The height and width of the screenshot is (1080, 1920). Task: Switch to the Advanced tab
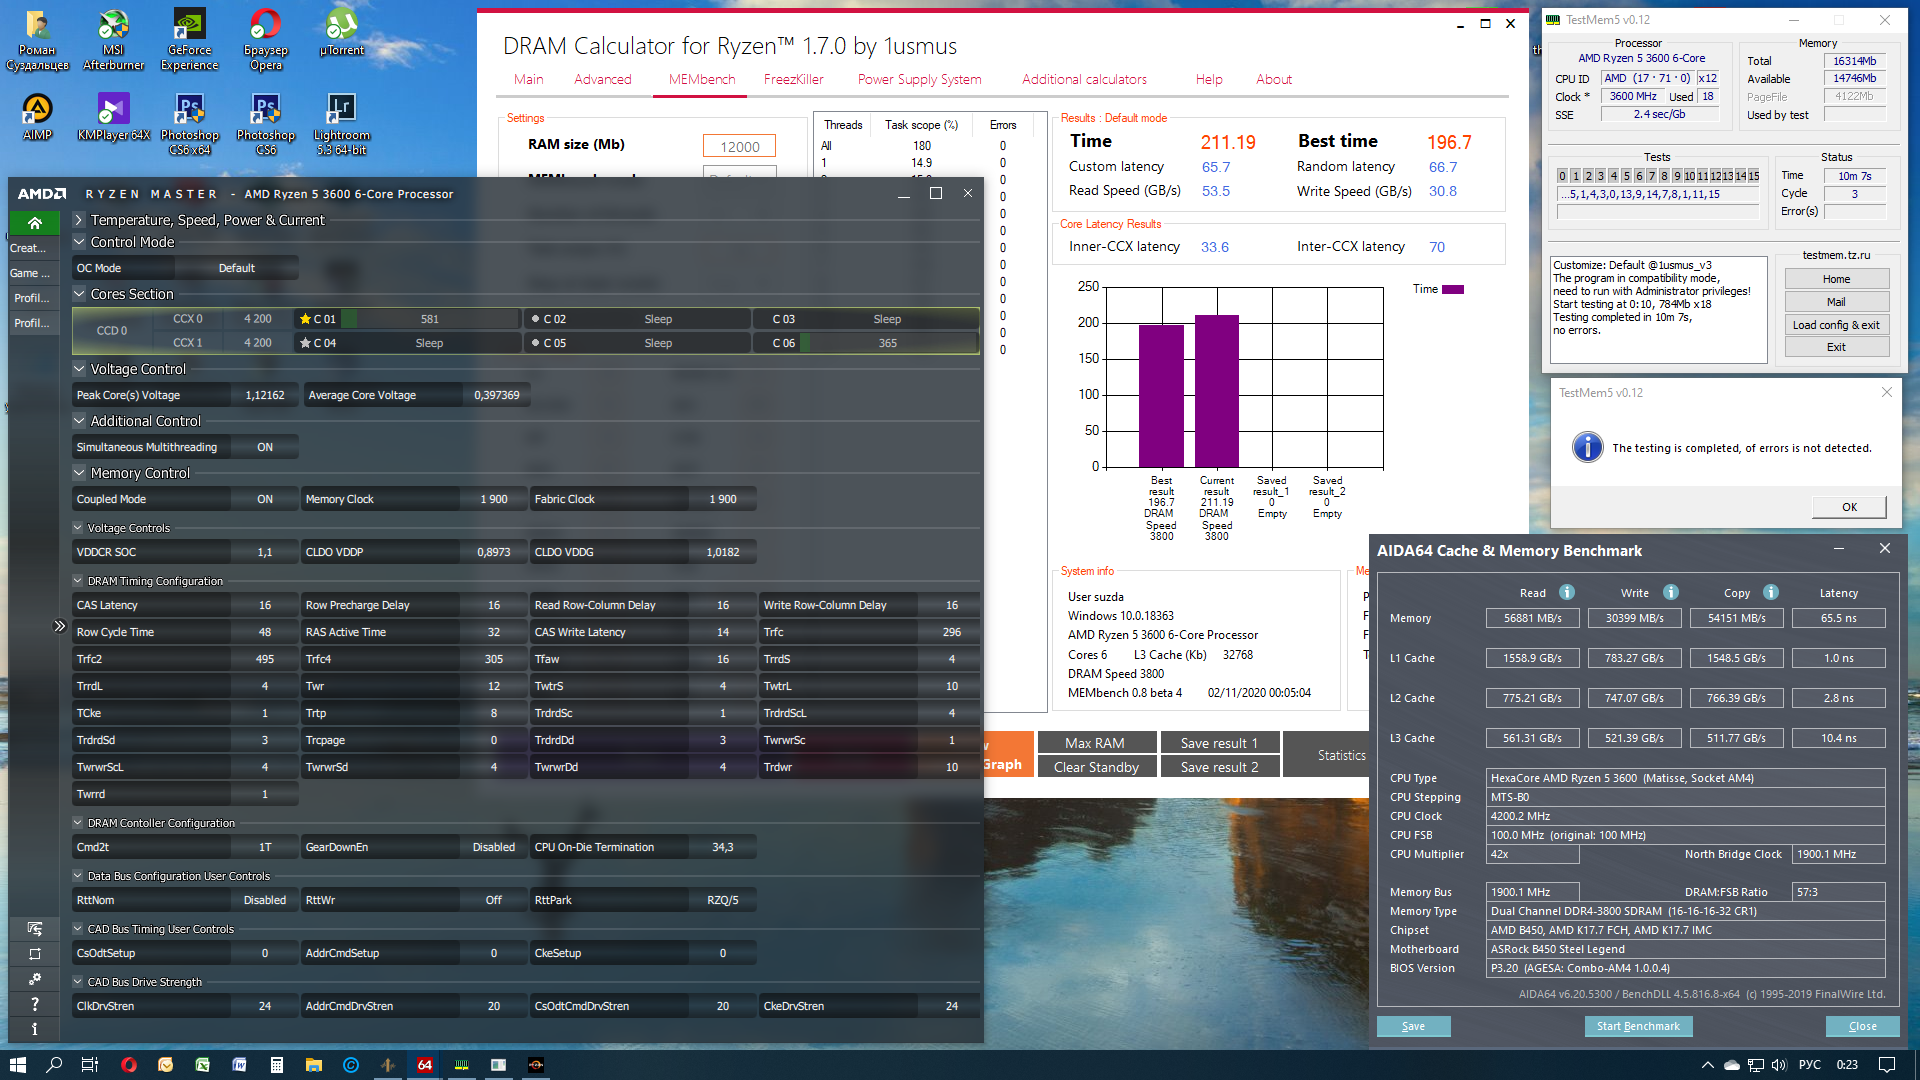click(x=602, y=79)
